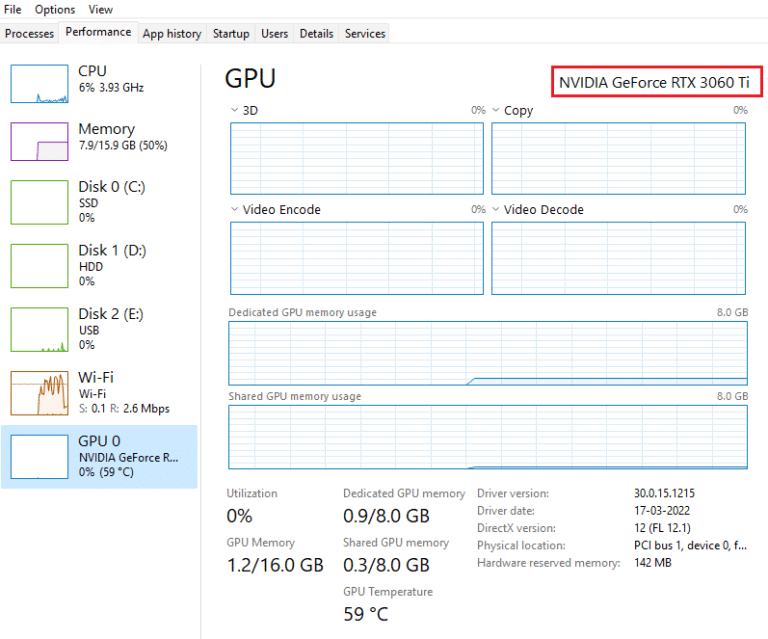Viewport: 768px width, 639px height.
Task: Go to the App history tab
Action: tap(172, 33)
